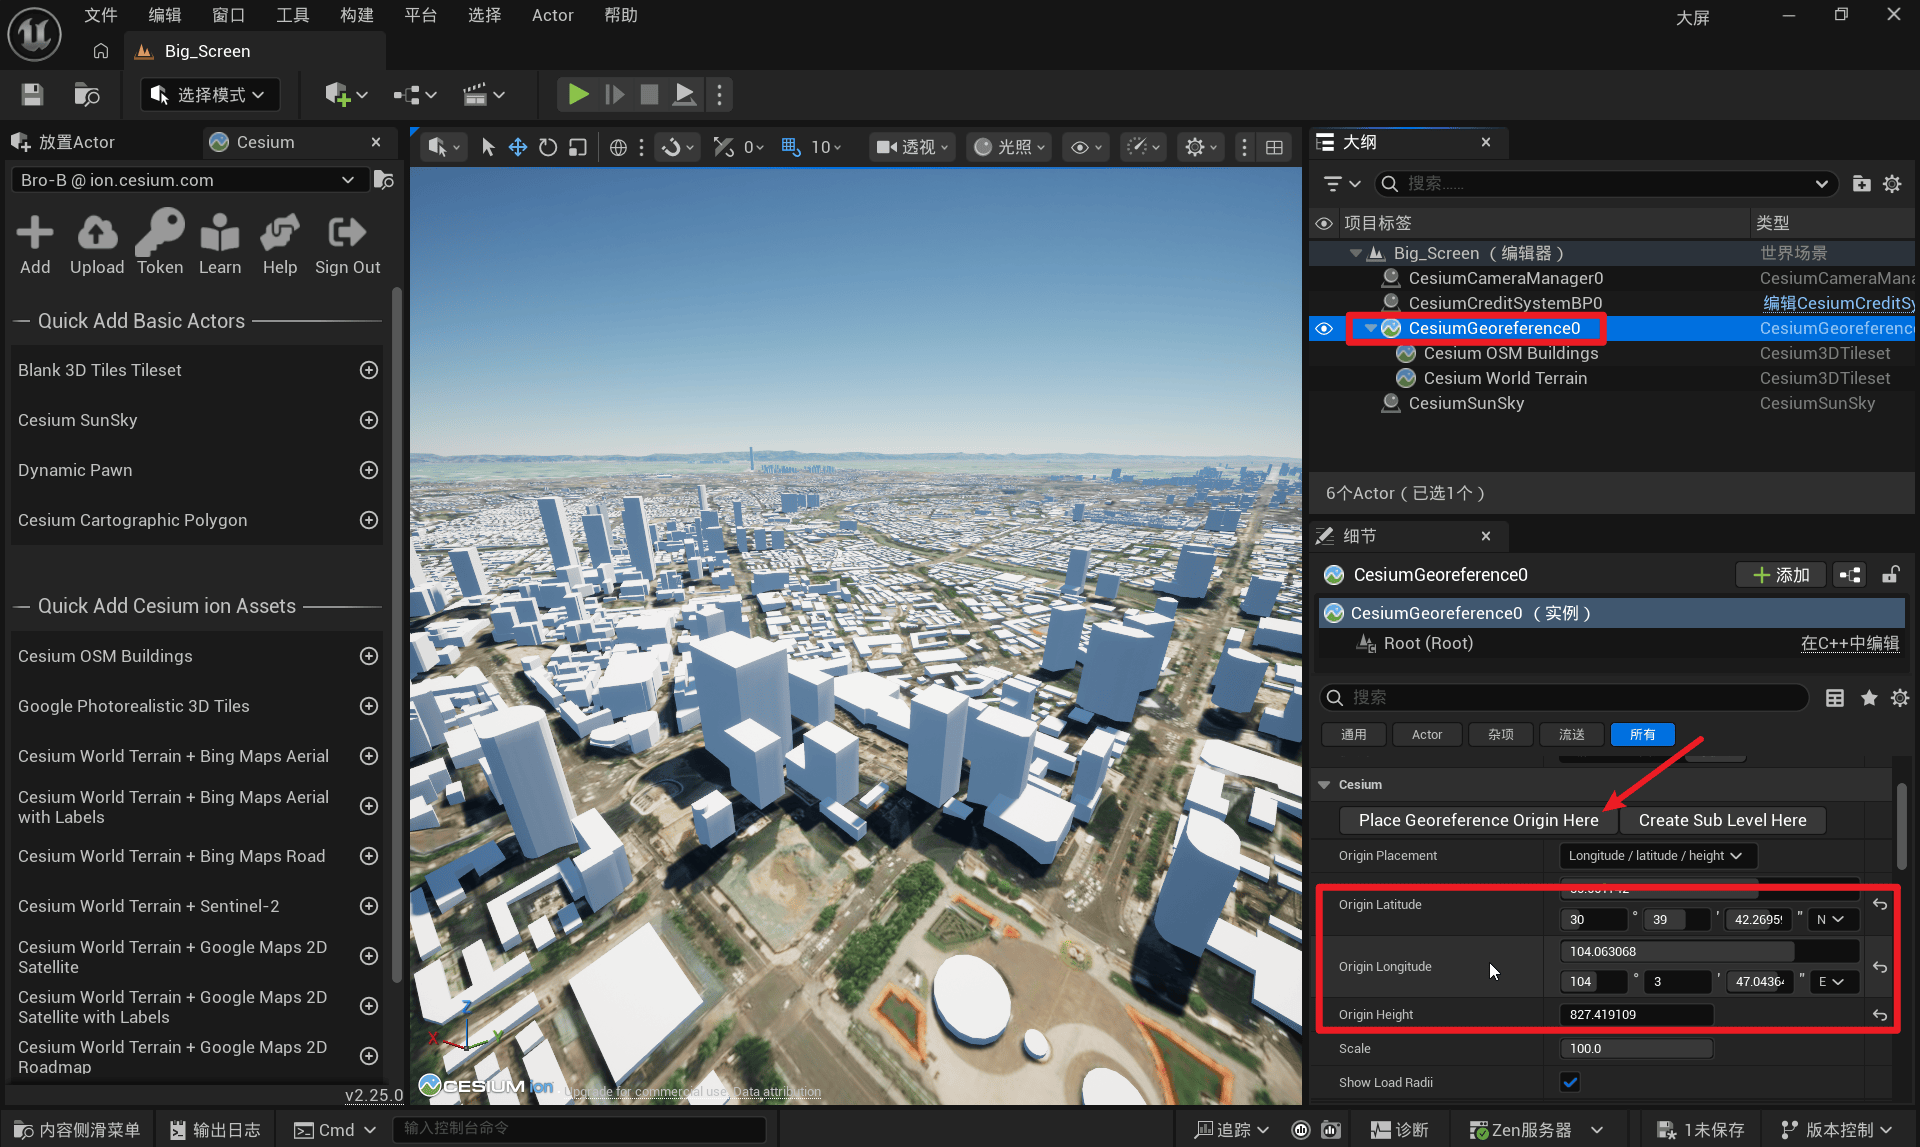This screenshot has width=1920, height=1147.
Task: Click Create Sub Level Here button
Action: pyautogui.click(x=1722, y=820)
